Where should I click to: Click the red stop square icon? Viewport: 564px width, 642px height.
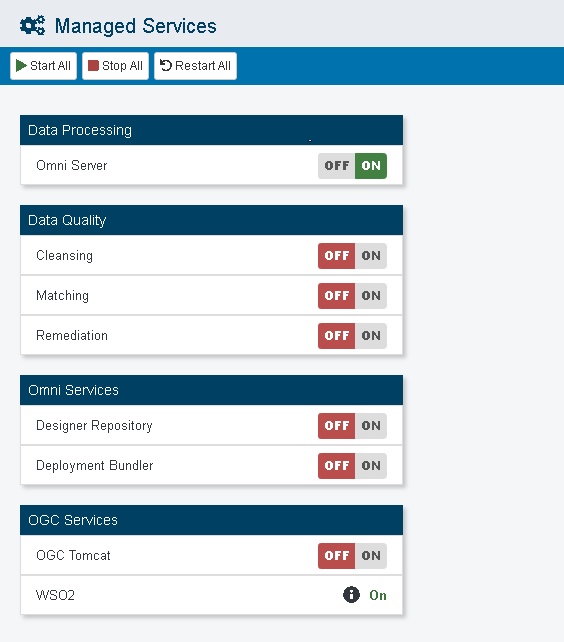coord(93,66)
